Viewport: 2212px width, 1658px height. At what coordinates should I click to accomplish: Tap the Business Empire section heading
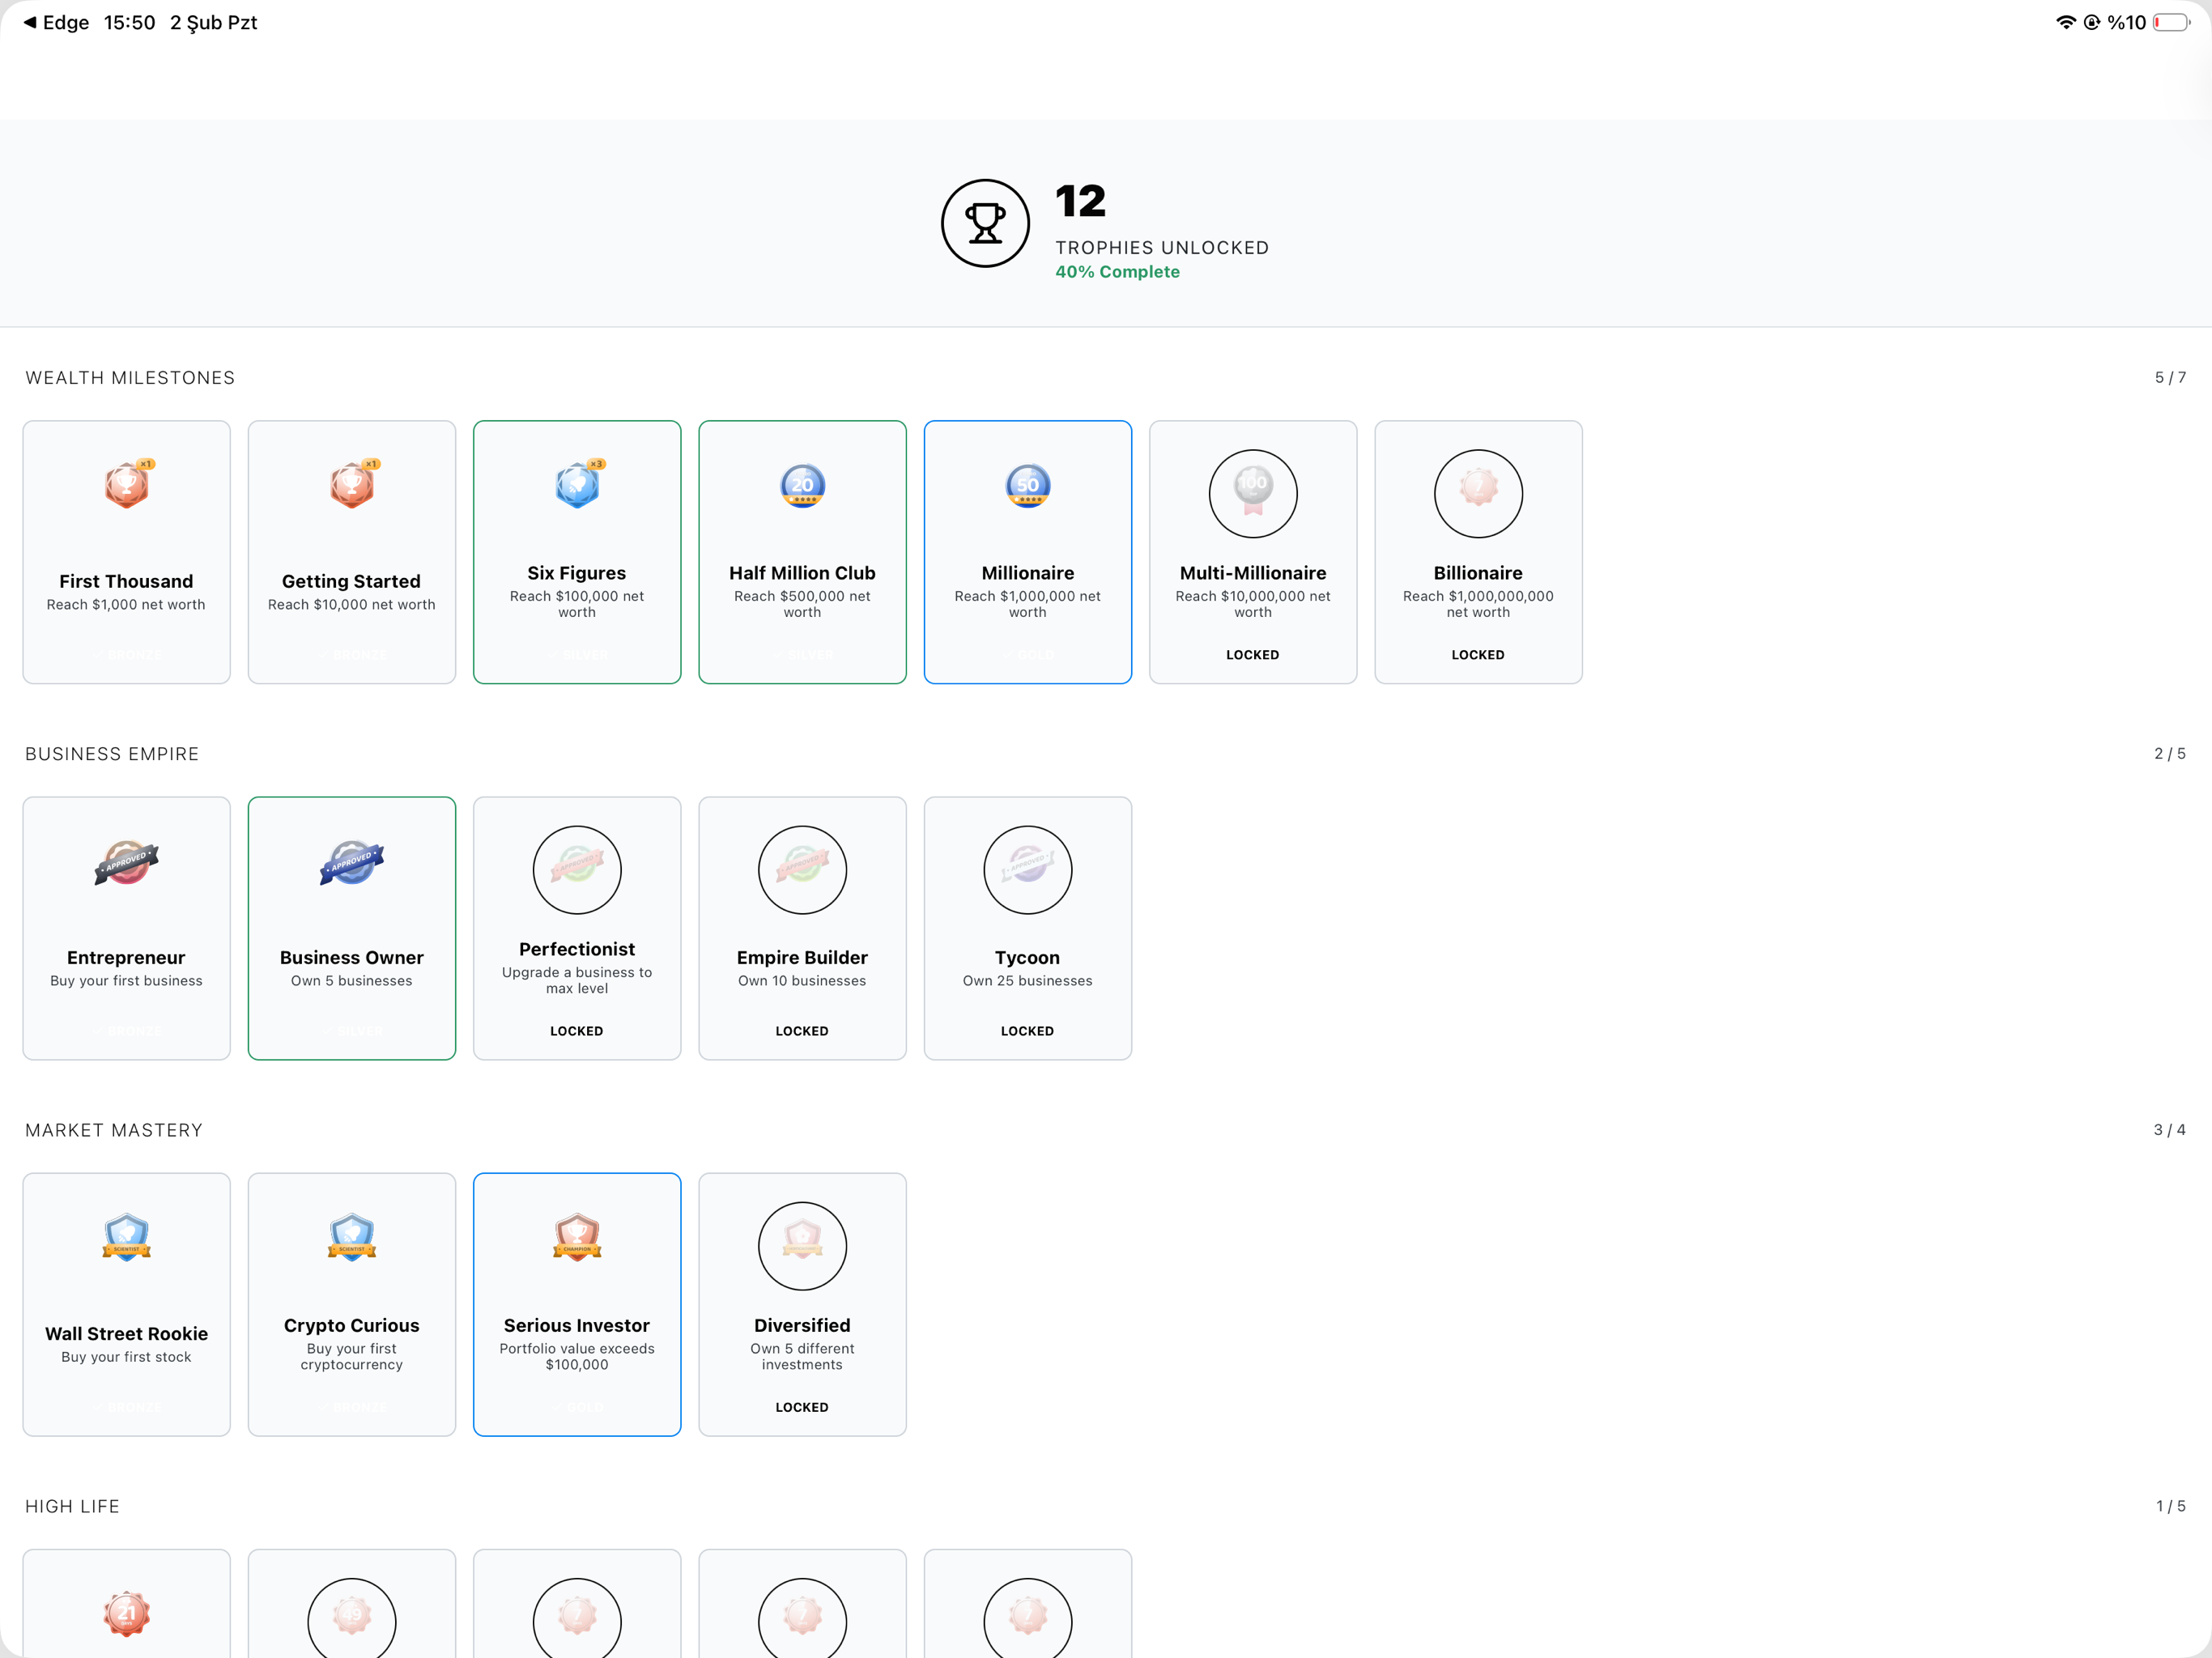(112, 754)
